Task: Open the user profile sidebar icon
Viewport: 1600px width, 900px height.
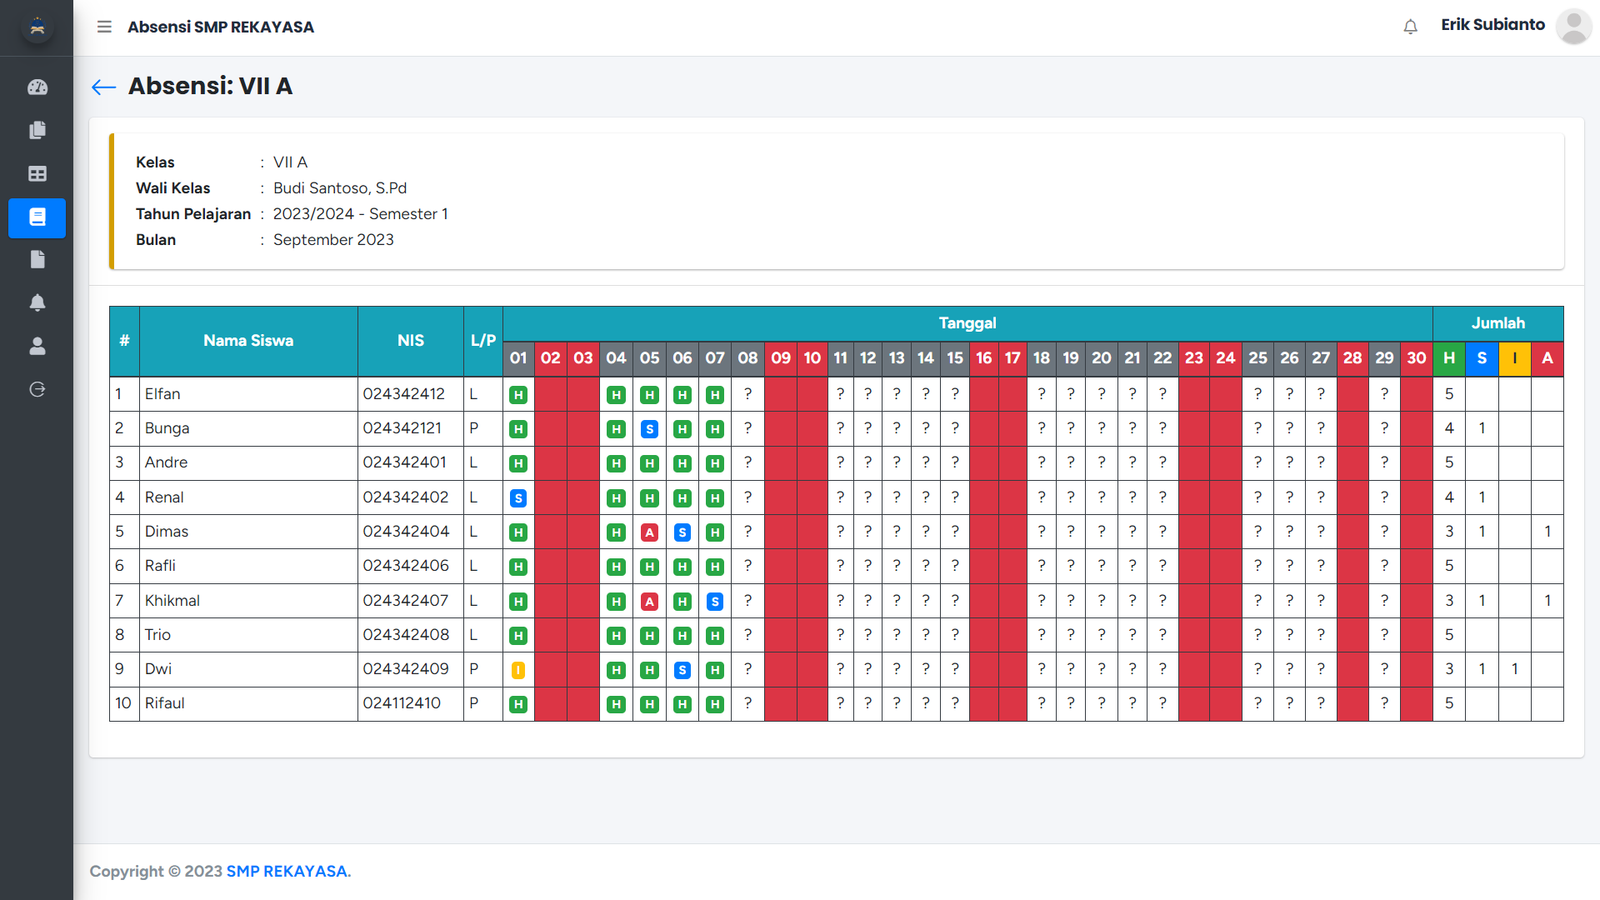Action: click(37, 346)
